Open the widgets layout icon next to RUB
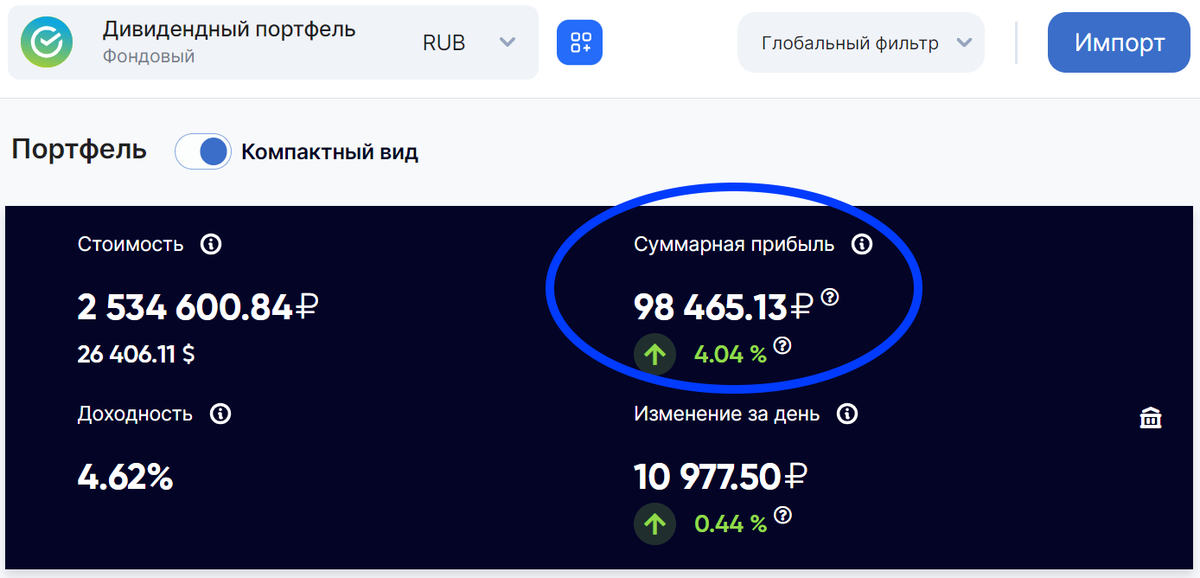 pyautogui.click(x=580, y=42)
